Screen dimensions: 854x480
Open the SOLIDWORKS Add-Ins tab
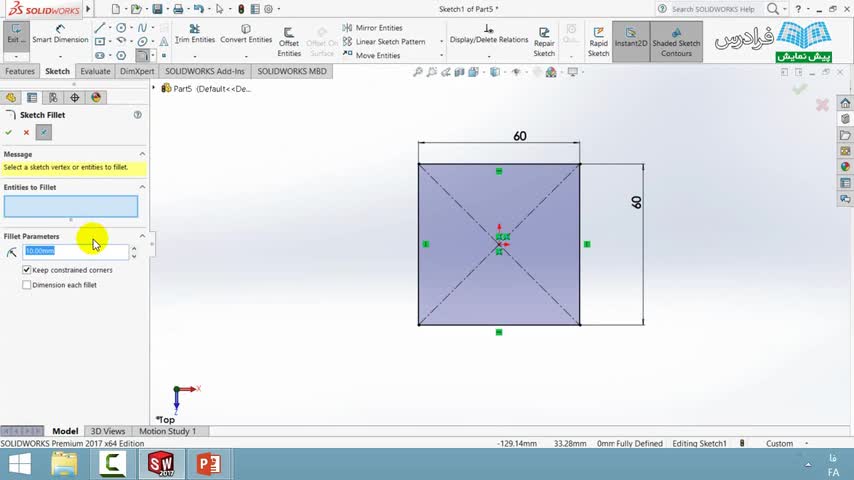(205, 71)
